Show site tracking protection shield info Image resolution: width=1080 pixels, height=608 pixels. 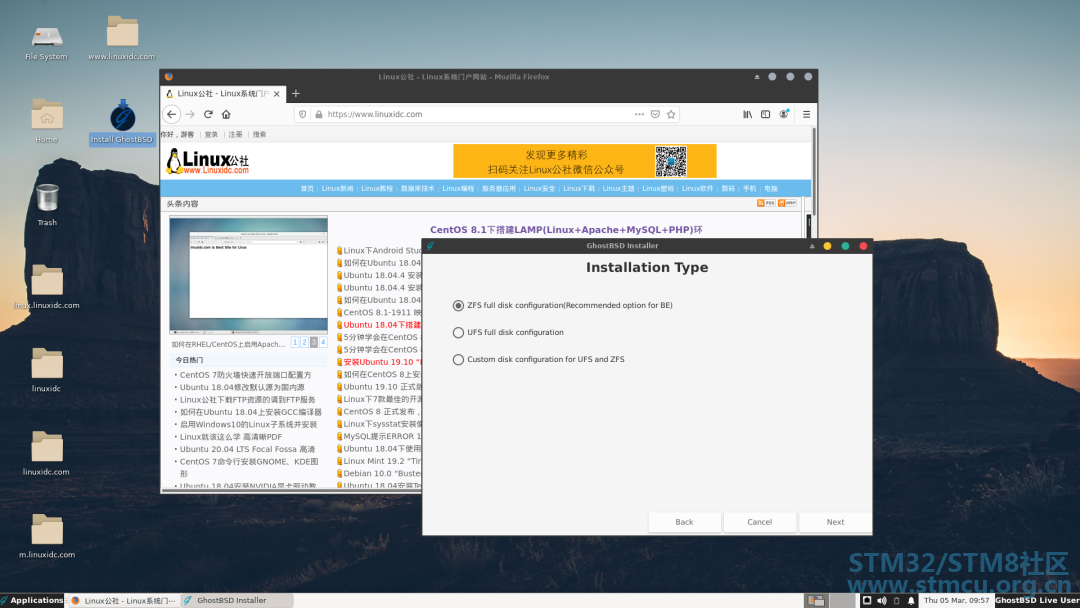[x=302, y=114]
